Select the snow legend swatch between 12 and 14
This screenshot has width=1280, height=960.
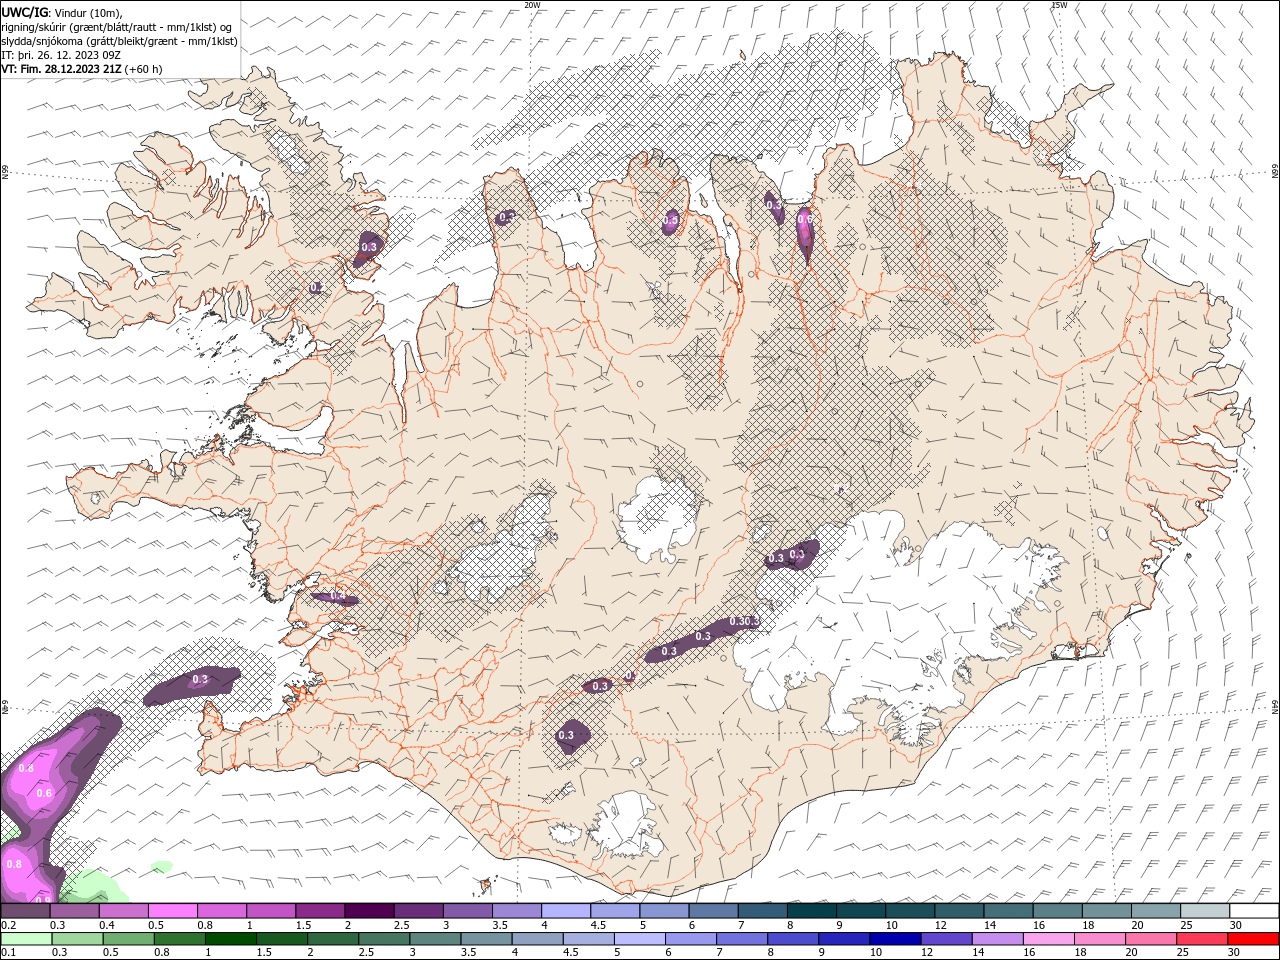point(958,911)
